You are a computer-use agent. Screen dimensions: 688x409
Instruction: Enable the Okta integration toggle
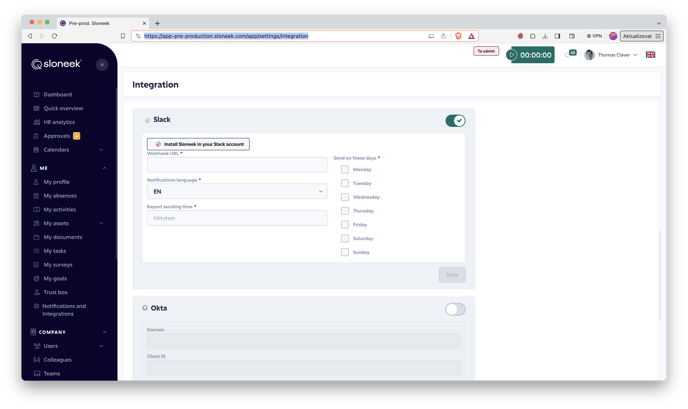click(x=455, y=309)
